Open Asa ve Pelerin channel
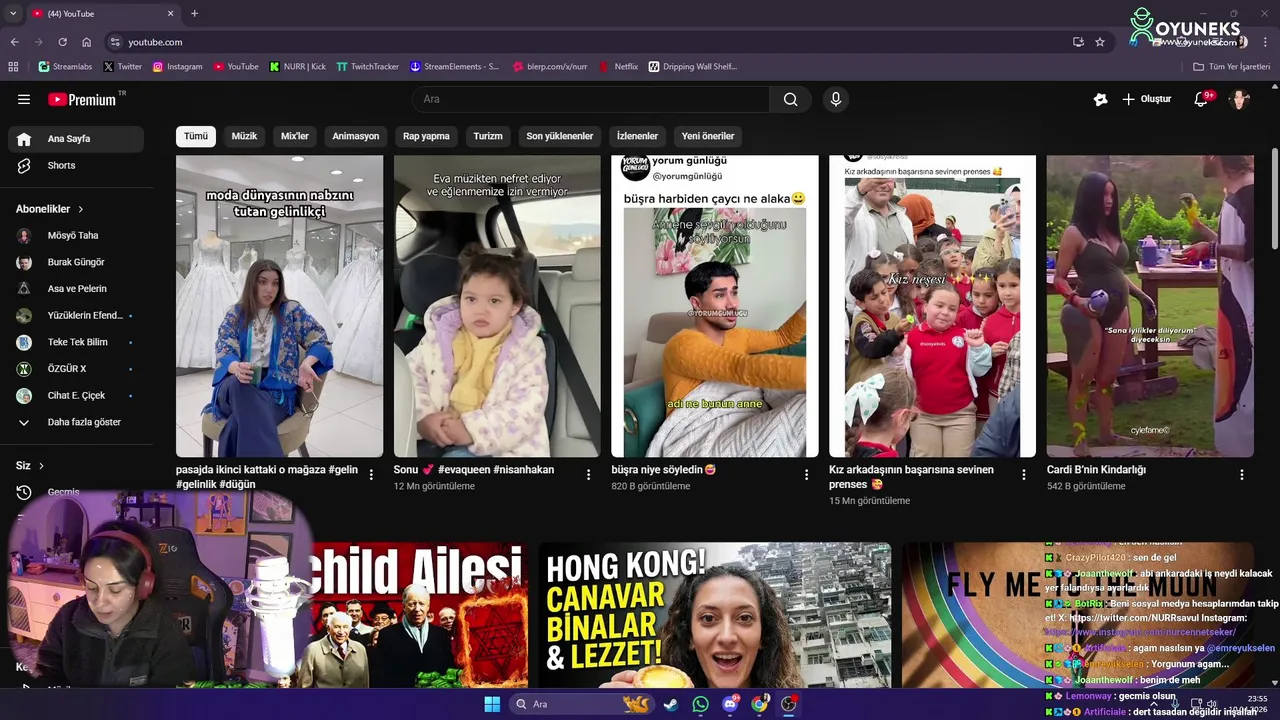Screen dimensions: 1280x720 click(76, 289)
